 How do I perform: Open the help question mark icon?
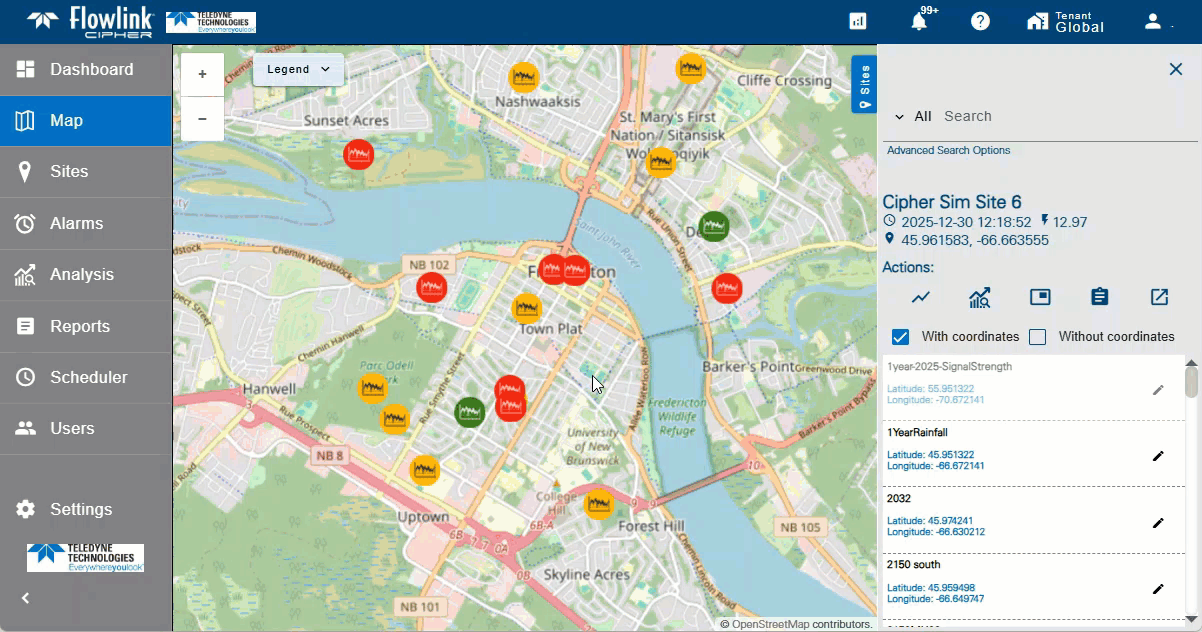pyautogui.click(x=980, y=22)
